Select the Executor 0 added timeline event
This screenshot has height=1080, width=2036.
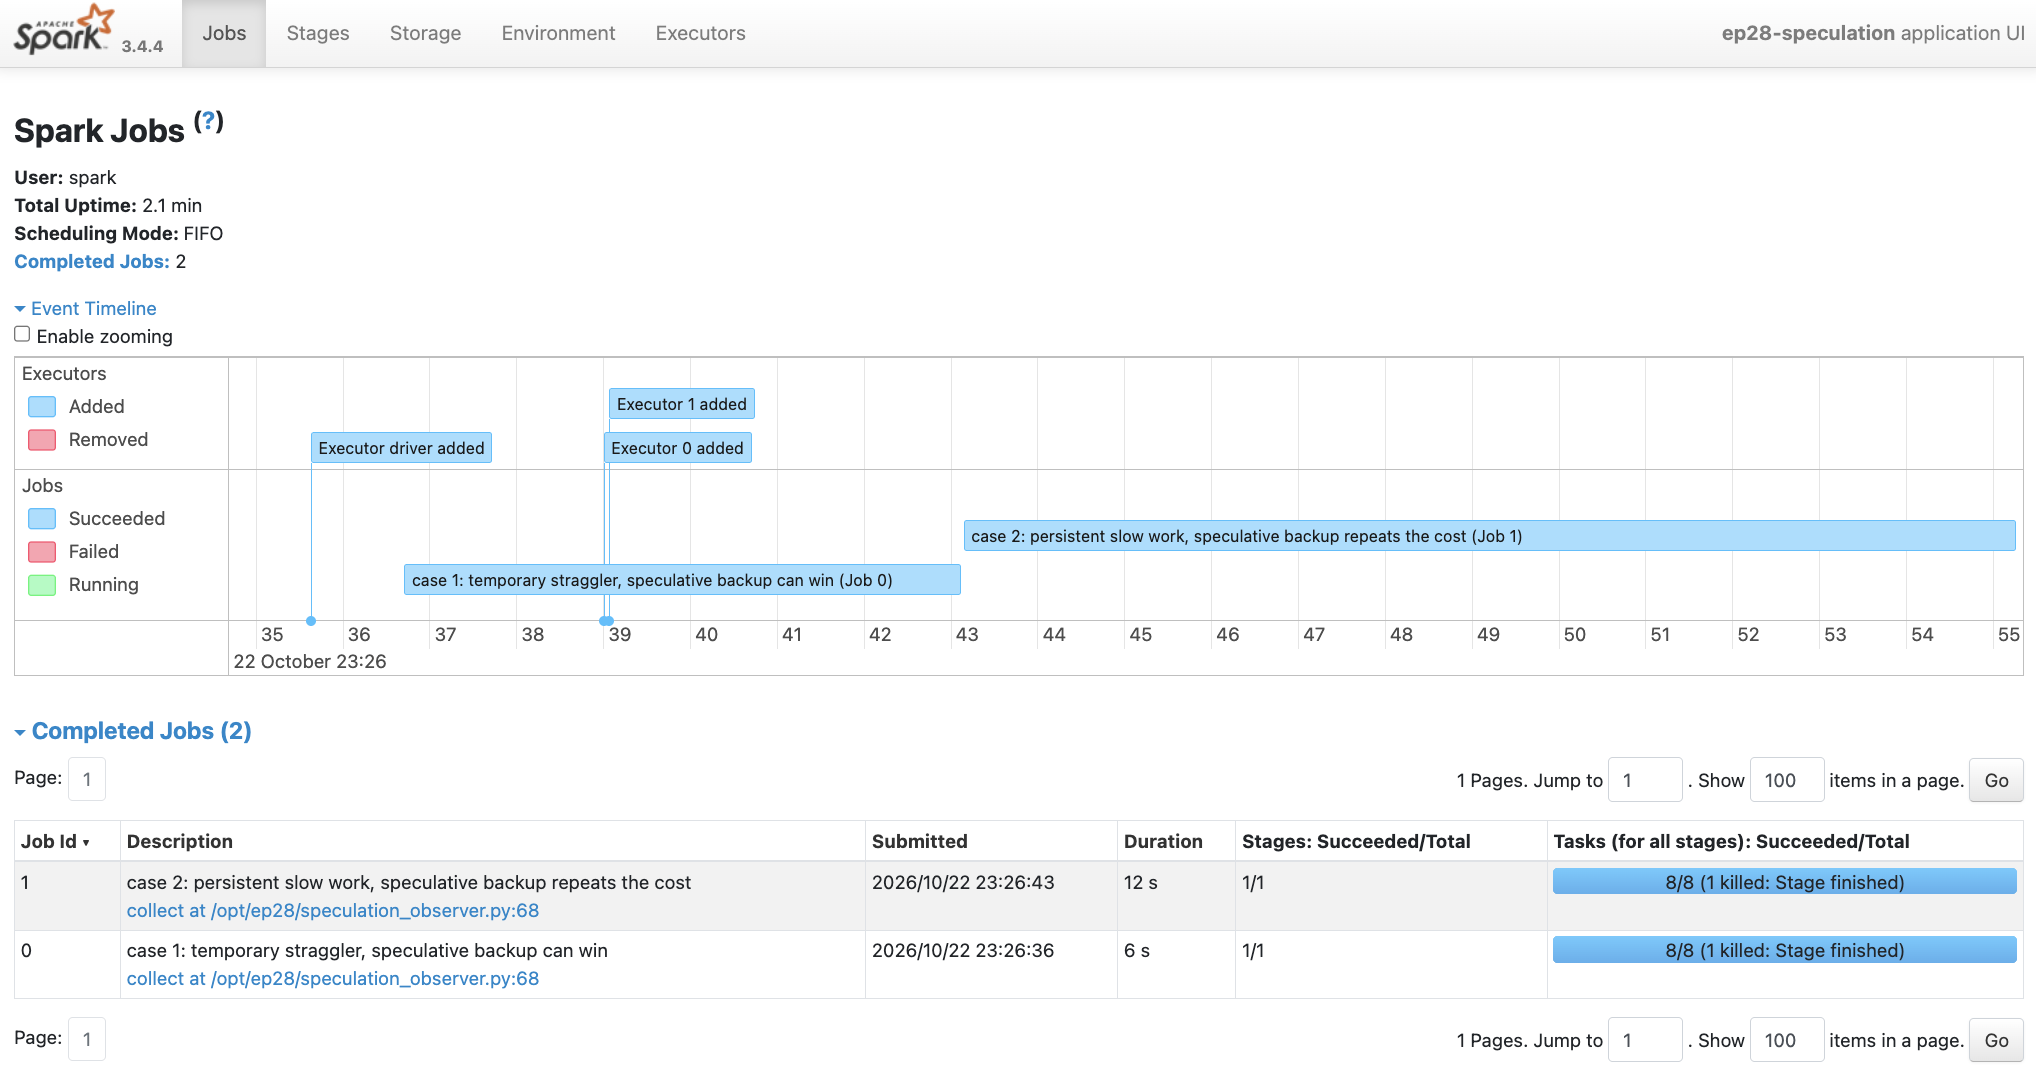click(x=677, y=448)
